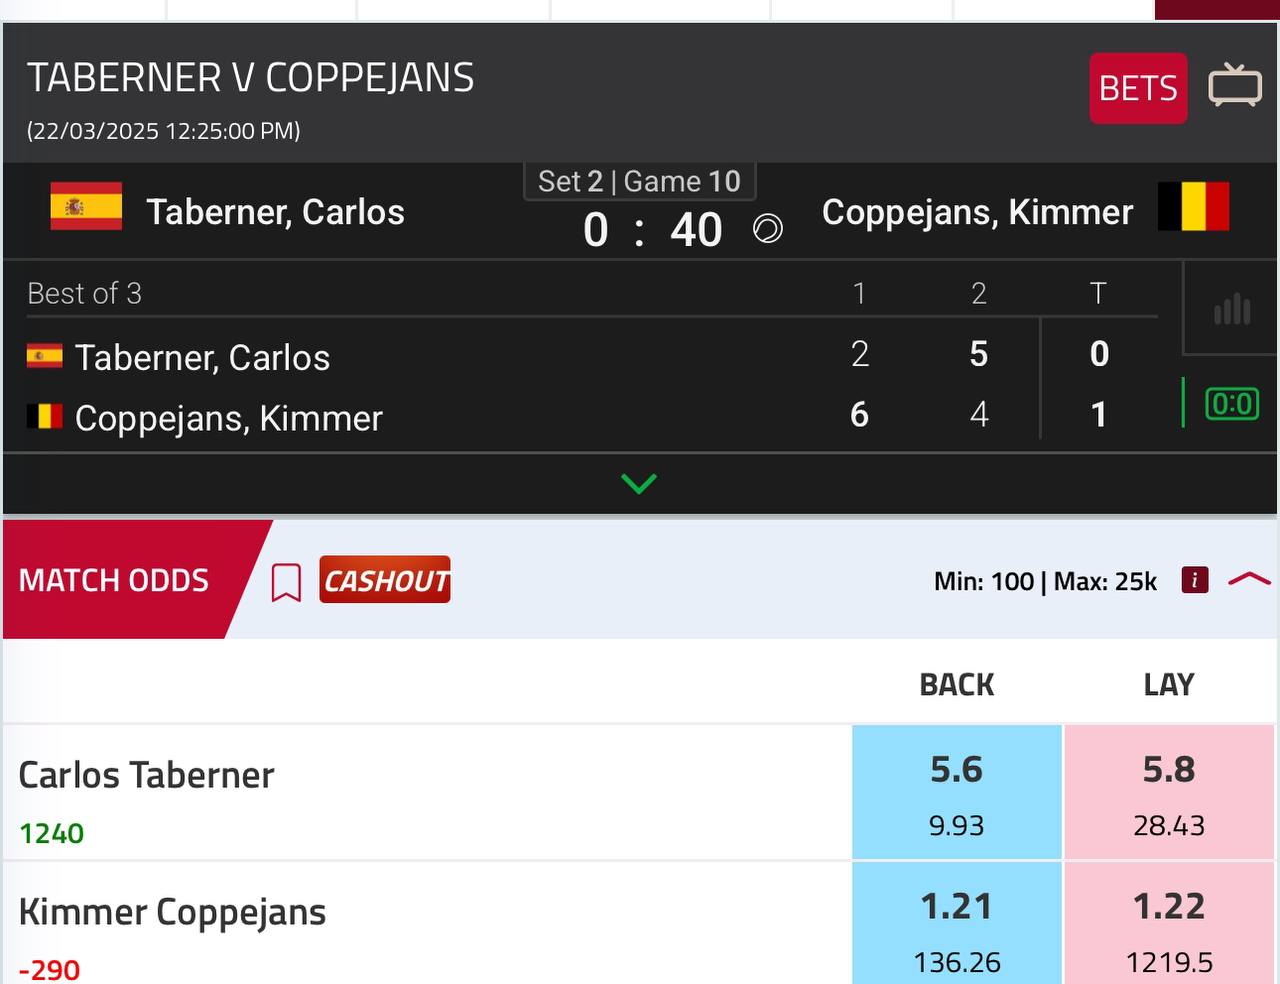
Task: Lay Carlos Taberner at 5.8
Action: [1169, 792]
